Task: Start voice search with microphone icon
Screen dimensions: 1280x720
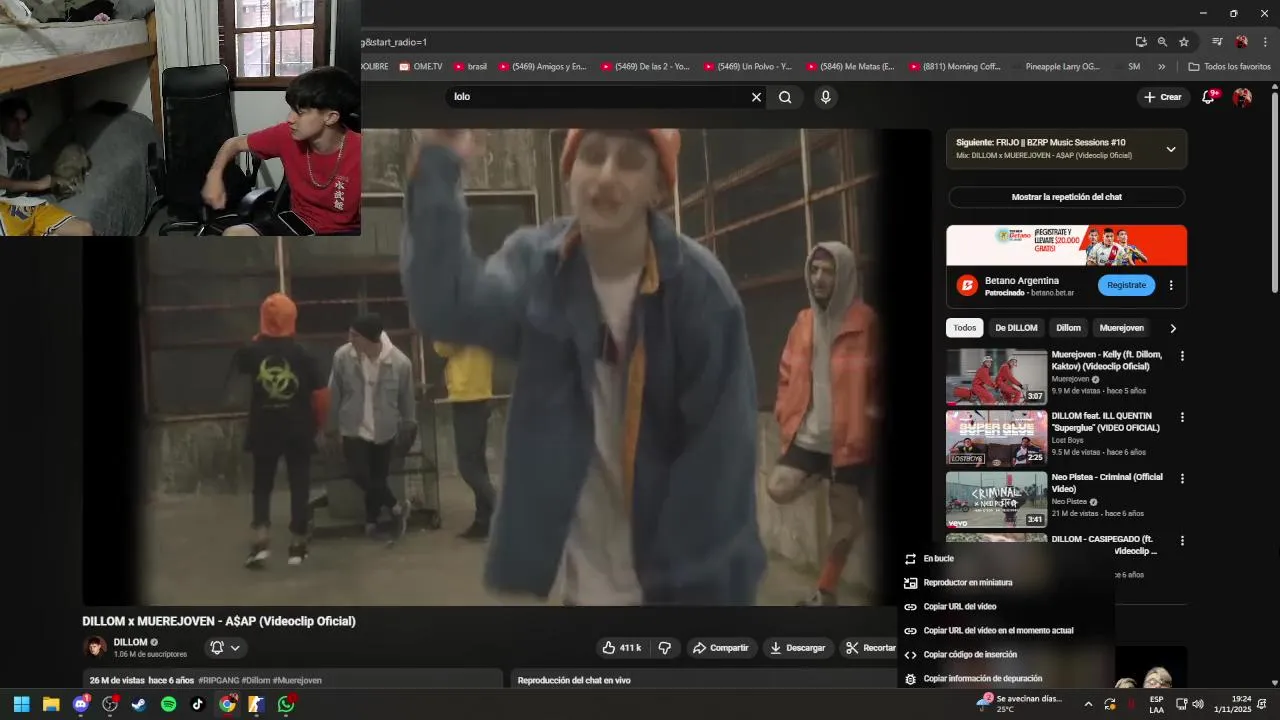Action: (x=825, y=97)
